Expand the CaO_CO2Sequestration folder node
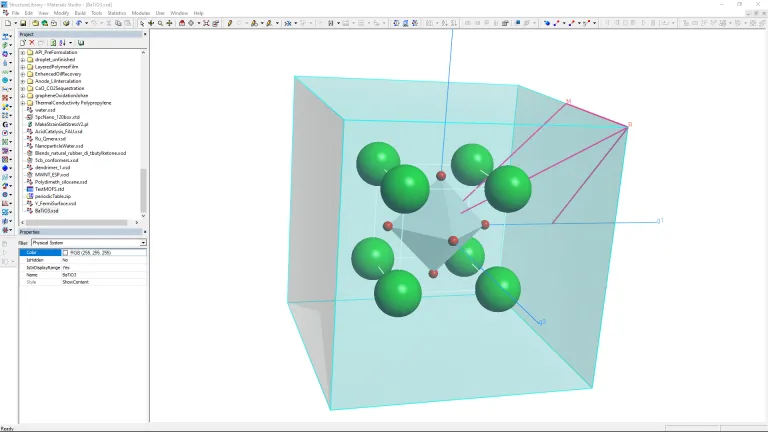The image size is (768, 432). pyautogui.click(x=23, y=88)
